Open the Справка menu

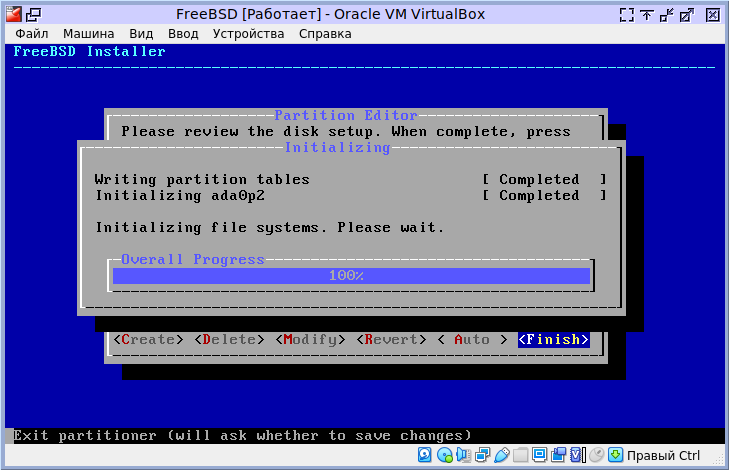click(x=325, y=34)
